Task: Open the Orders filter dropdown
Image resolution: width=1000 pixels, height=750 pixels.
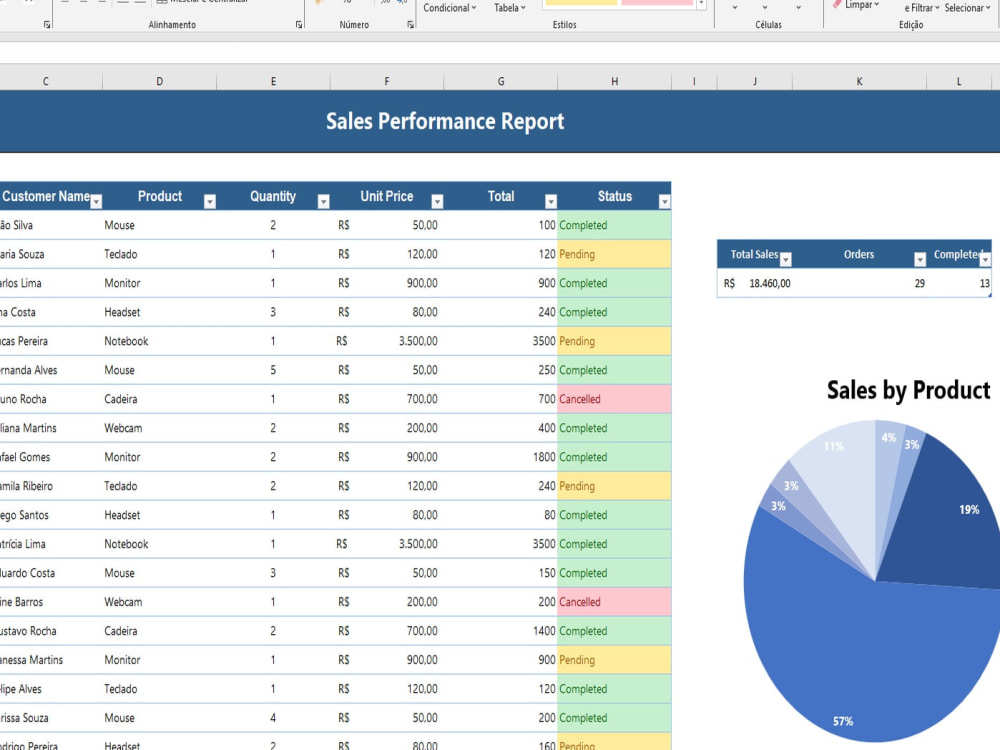Action: (x=920, y=260)
